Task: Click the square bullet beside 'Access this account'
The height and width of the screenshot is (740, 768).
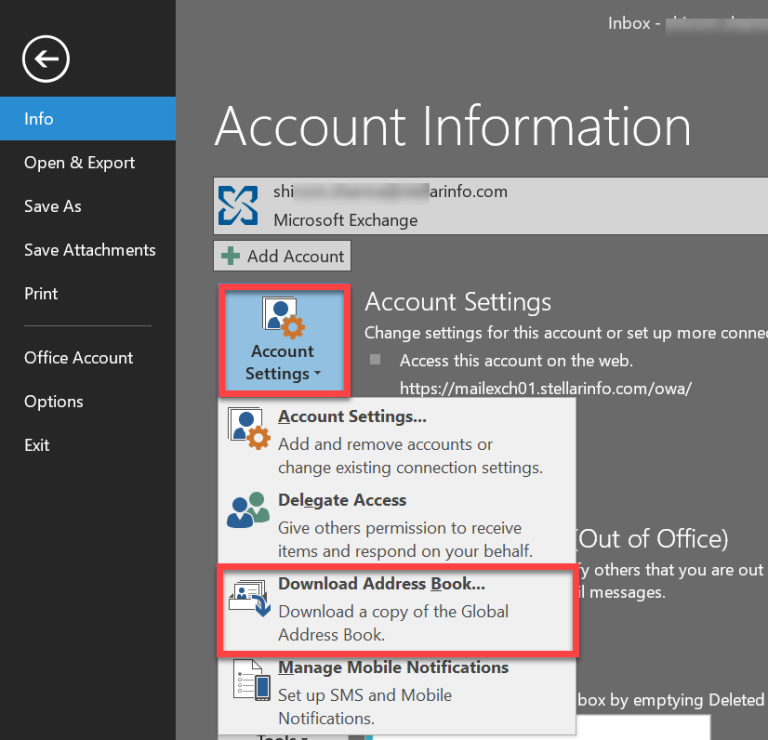Action: [x=375, y=360]
